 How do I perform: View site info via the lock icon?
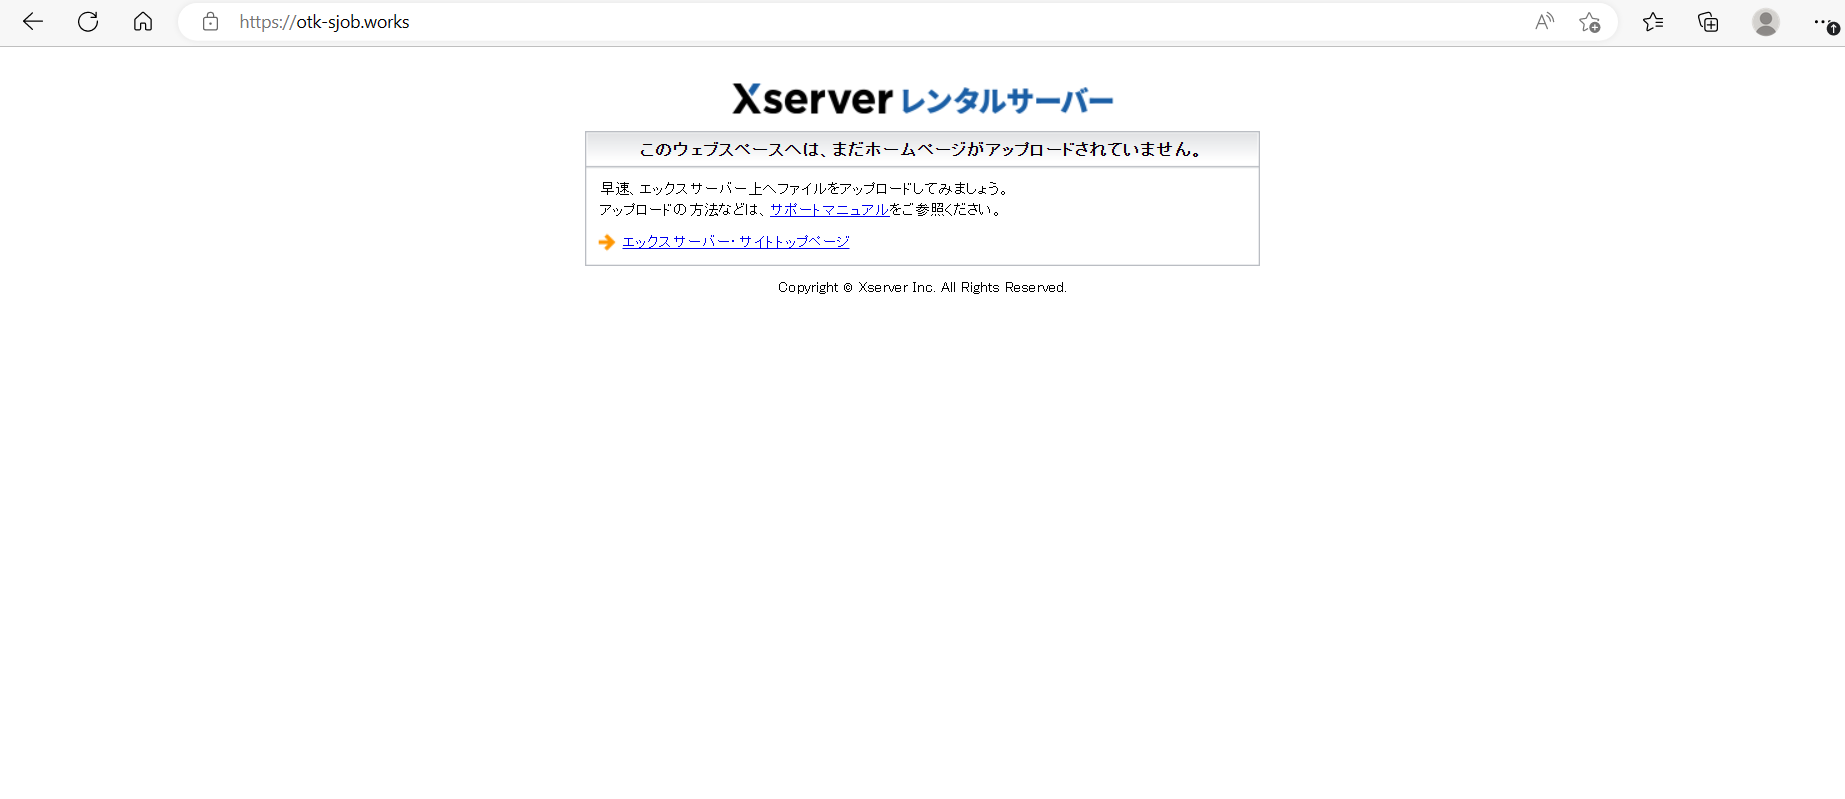[210, 22]
